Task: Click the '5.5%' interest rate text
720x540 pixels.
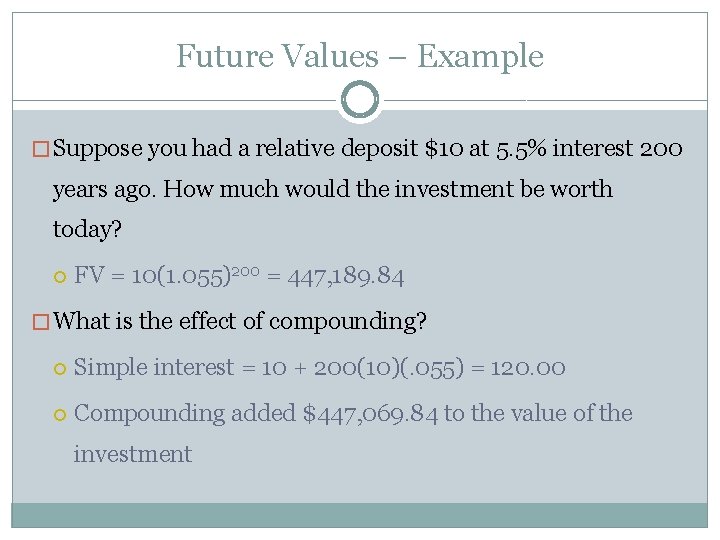Action: [x=520, y=149]
